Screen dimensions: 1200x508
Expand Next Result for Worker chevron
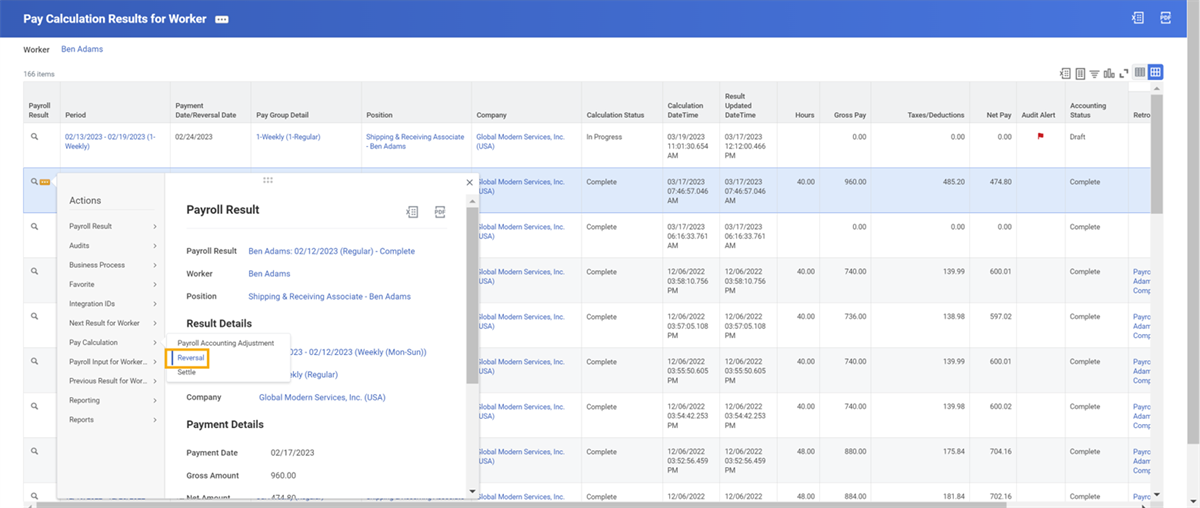[x=155, y=323]
